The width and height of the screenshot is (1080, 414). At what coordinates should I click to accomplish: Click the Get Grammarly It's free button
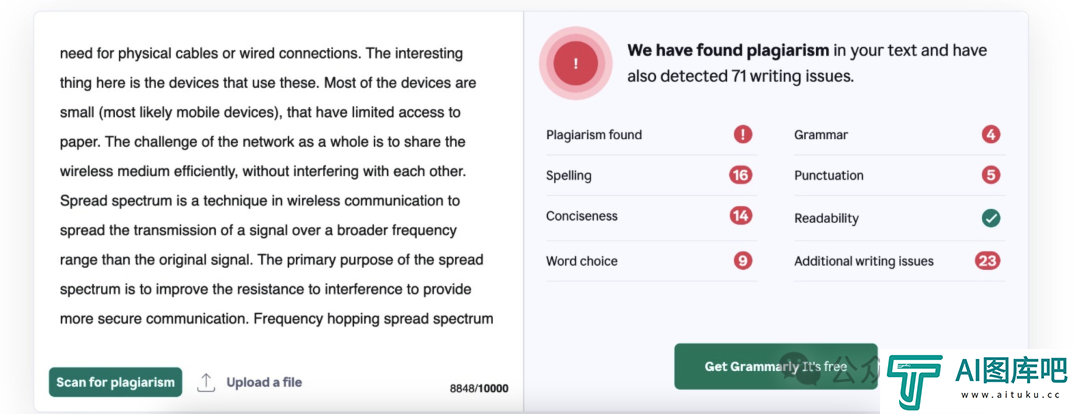click(x=776, y=366)
